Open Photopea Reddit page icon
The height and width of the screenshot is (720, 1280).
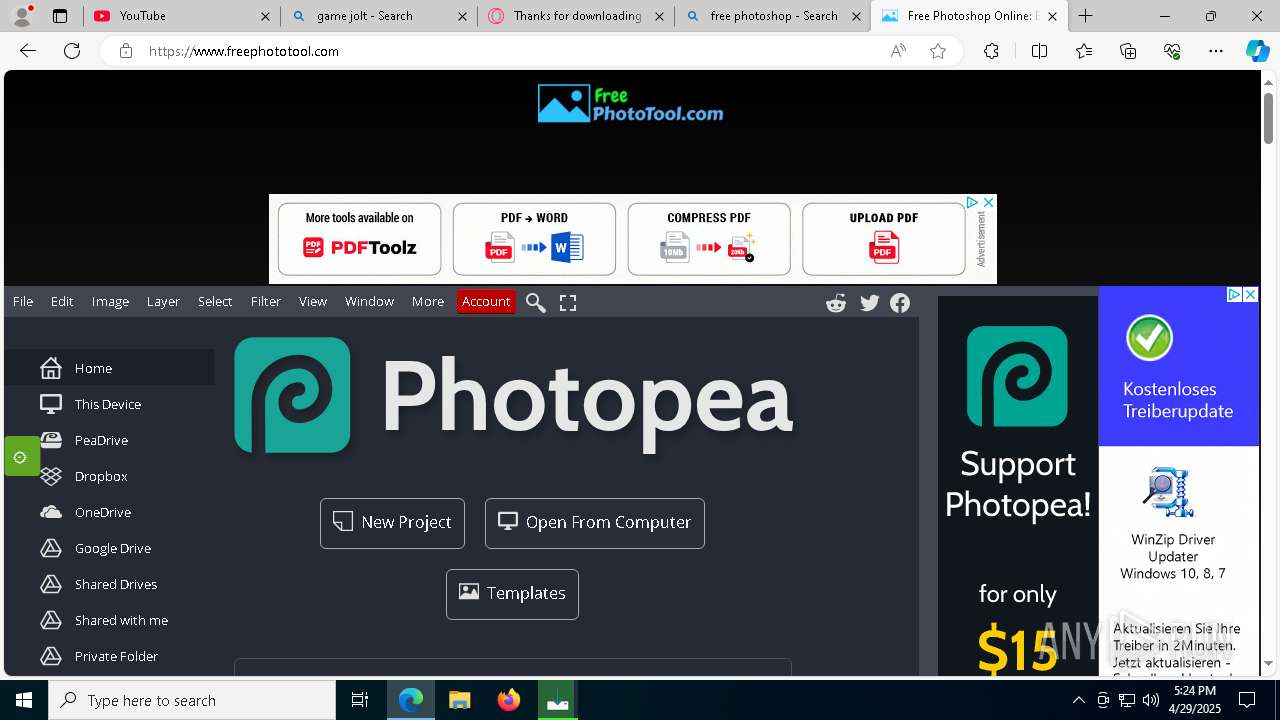click(x=836, y=303)
